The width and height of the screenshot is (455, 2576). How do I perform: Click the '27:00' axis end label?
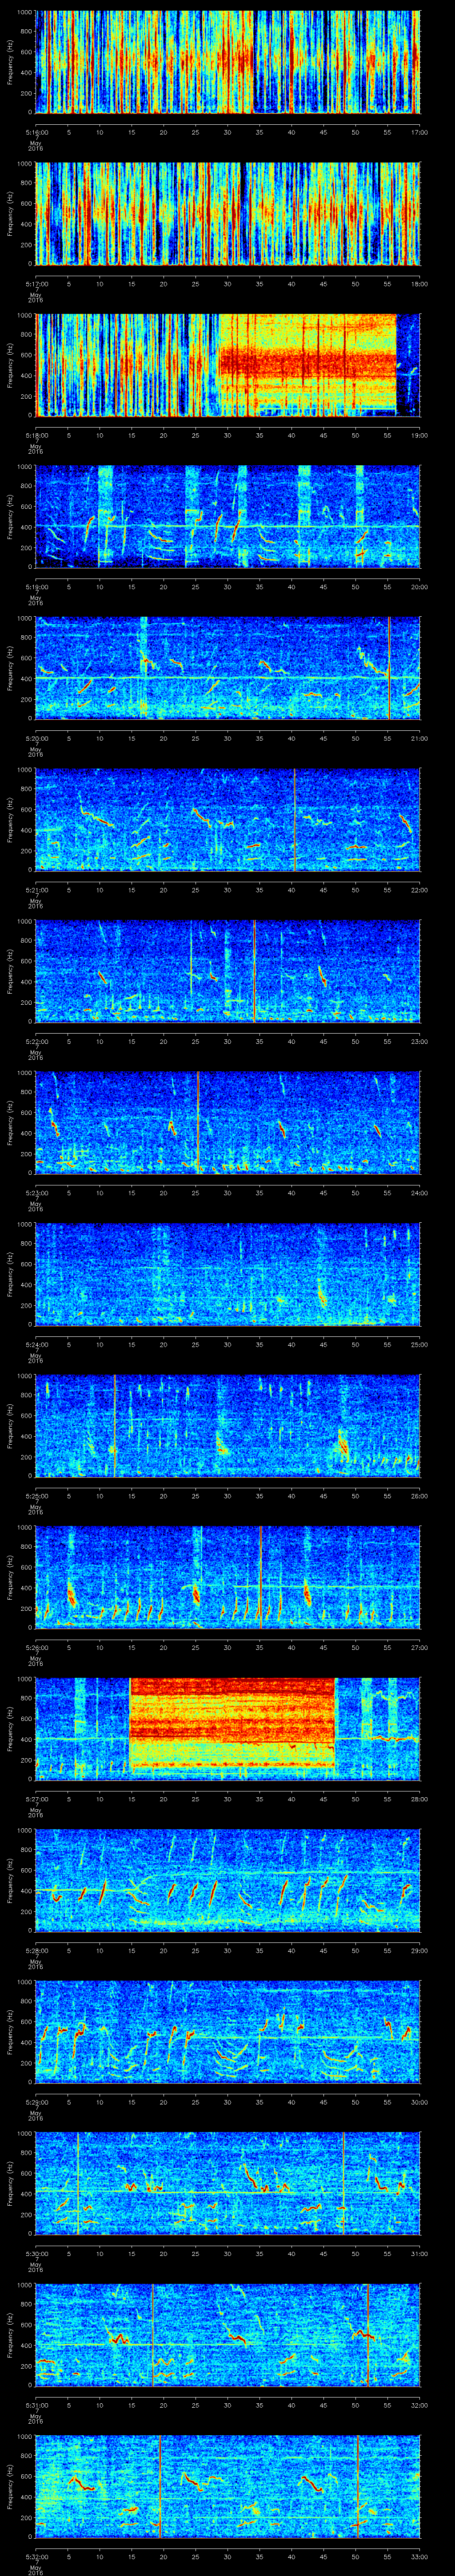420,1647
